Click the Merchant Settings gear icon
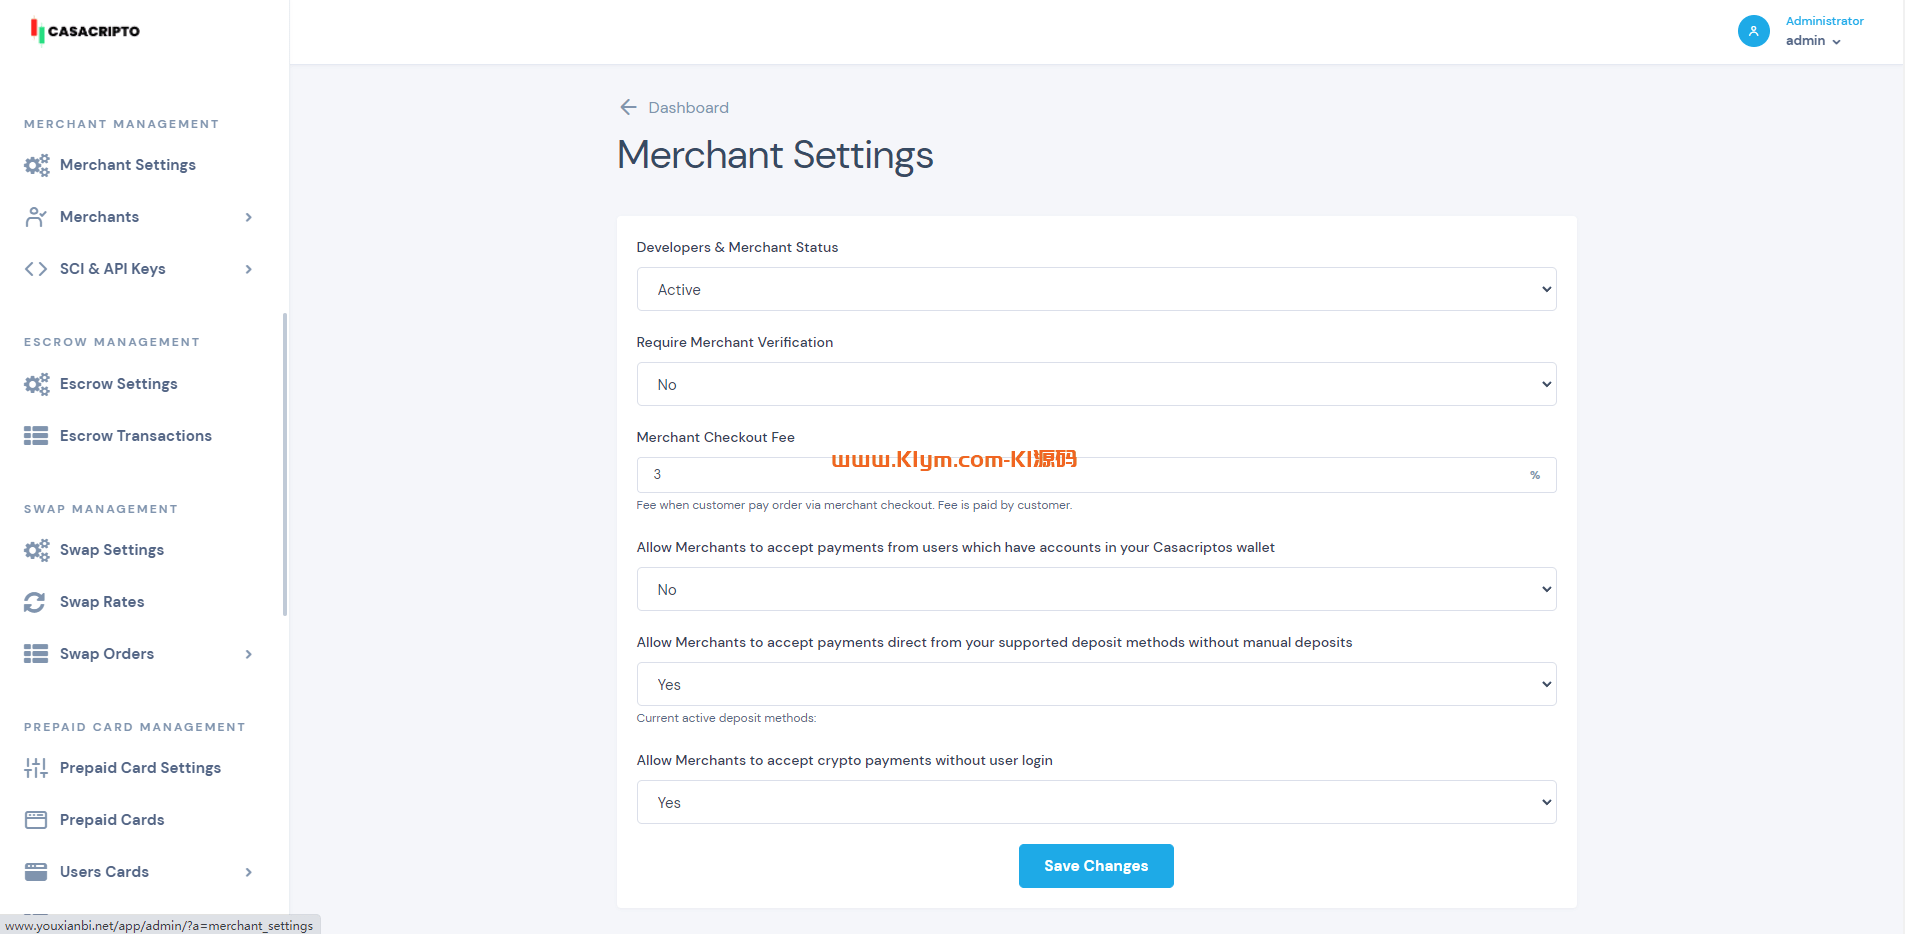 point(36,165)
